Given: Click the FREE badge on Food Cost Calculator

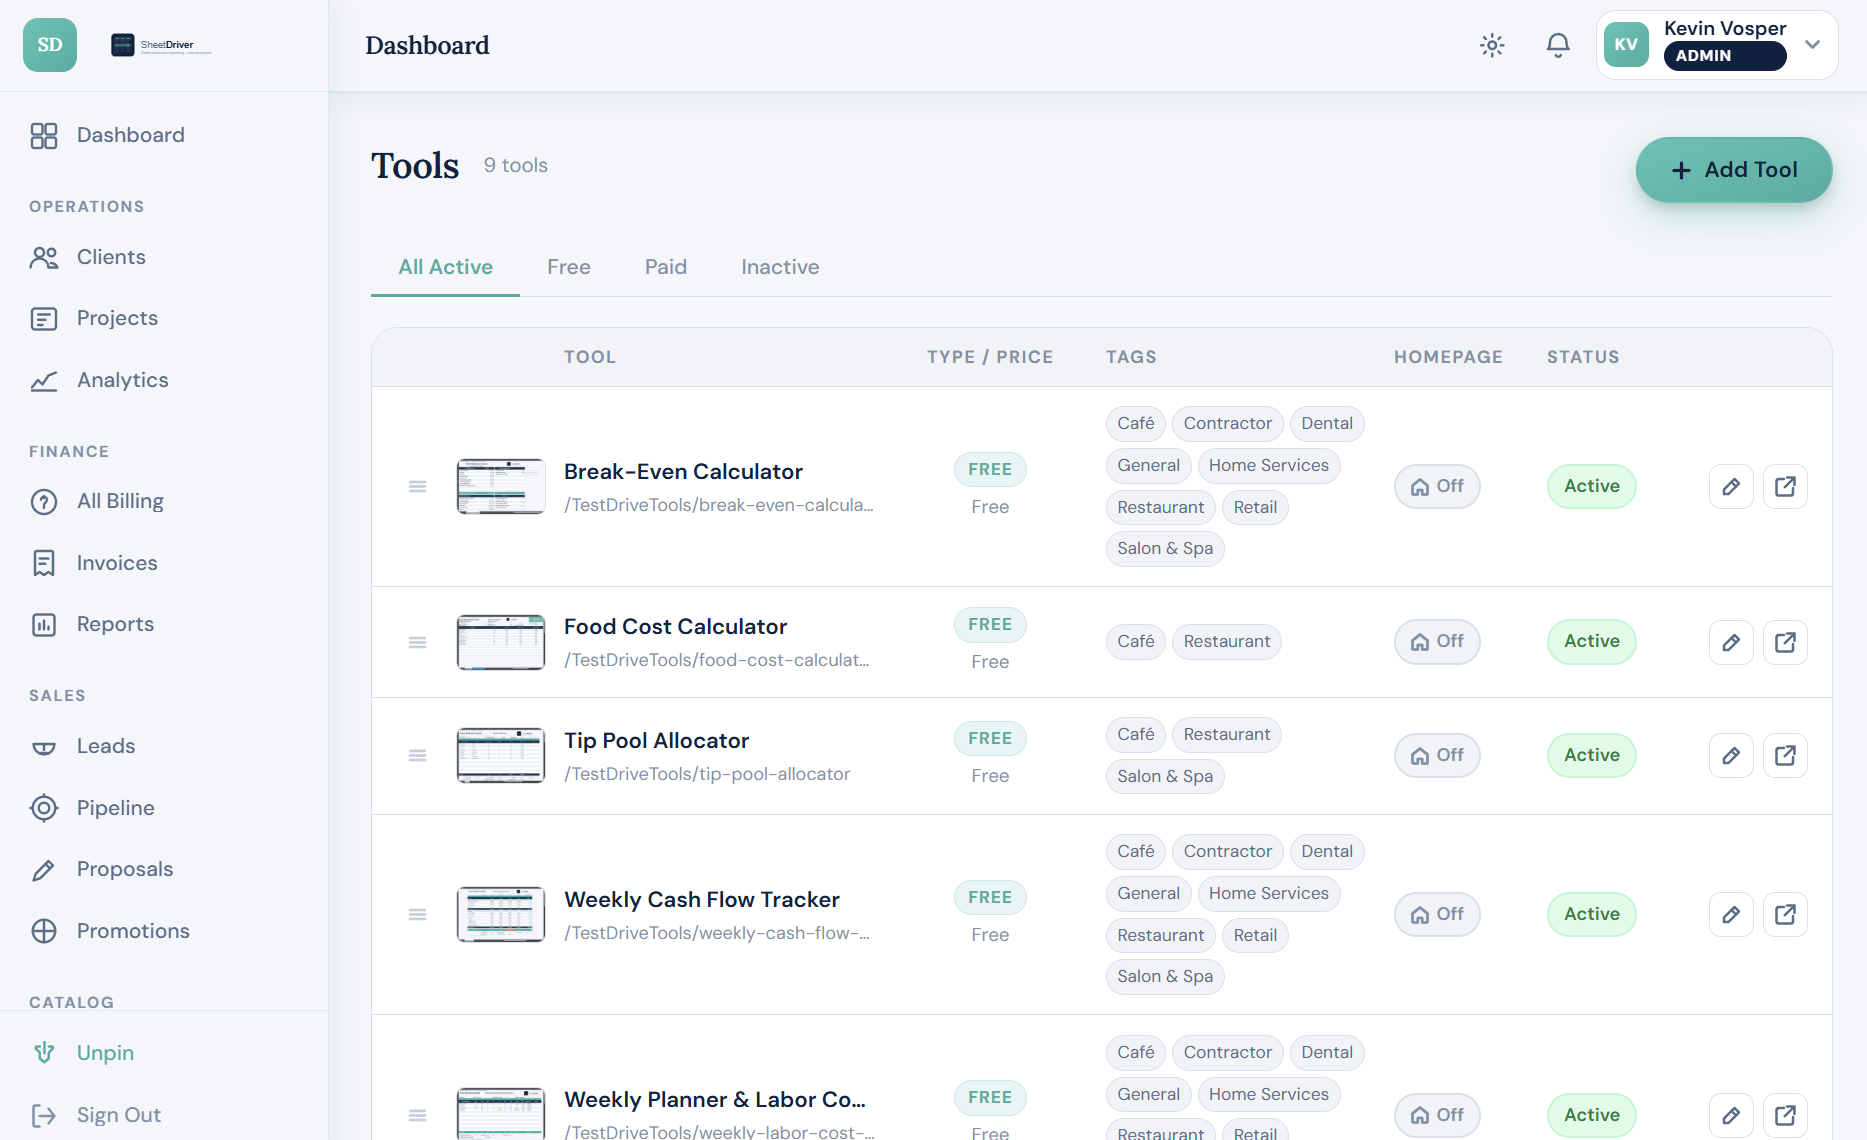Looking at the screenshot, I should coord(990,625).
